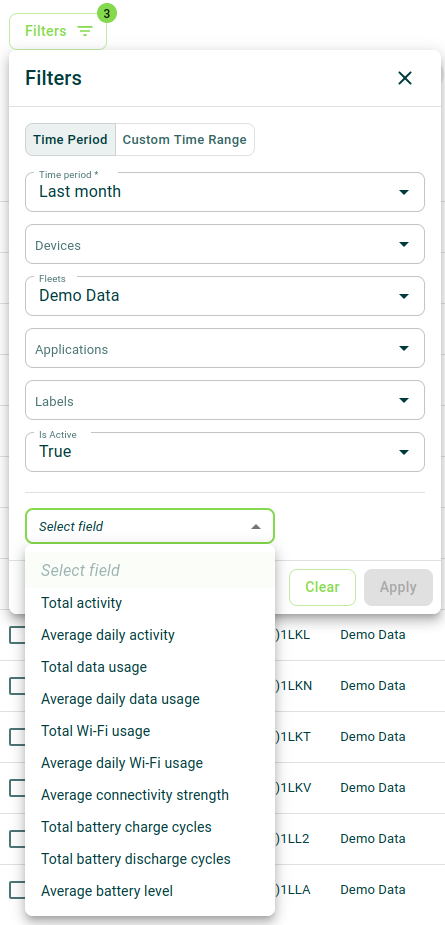
Task: Select Total battery discharge cycles option
Action: click(x=150, y=859)
